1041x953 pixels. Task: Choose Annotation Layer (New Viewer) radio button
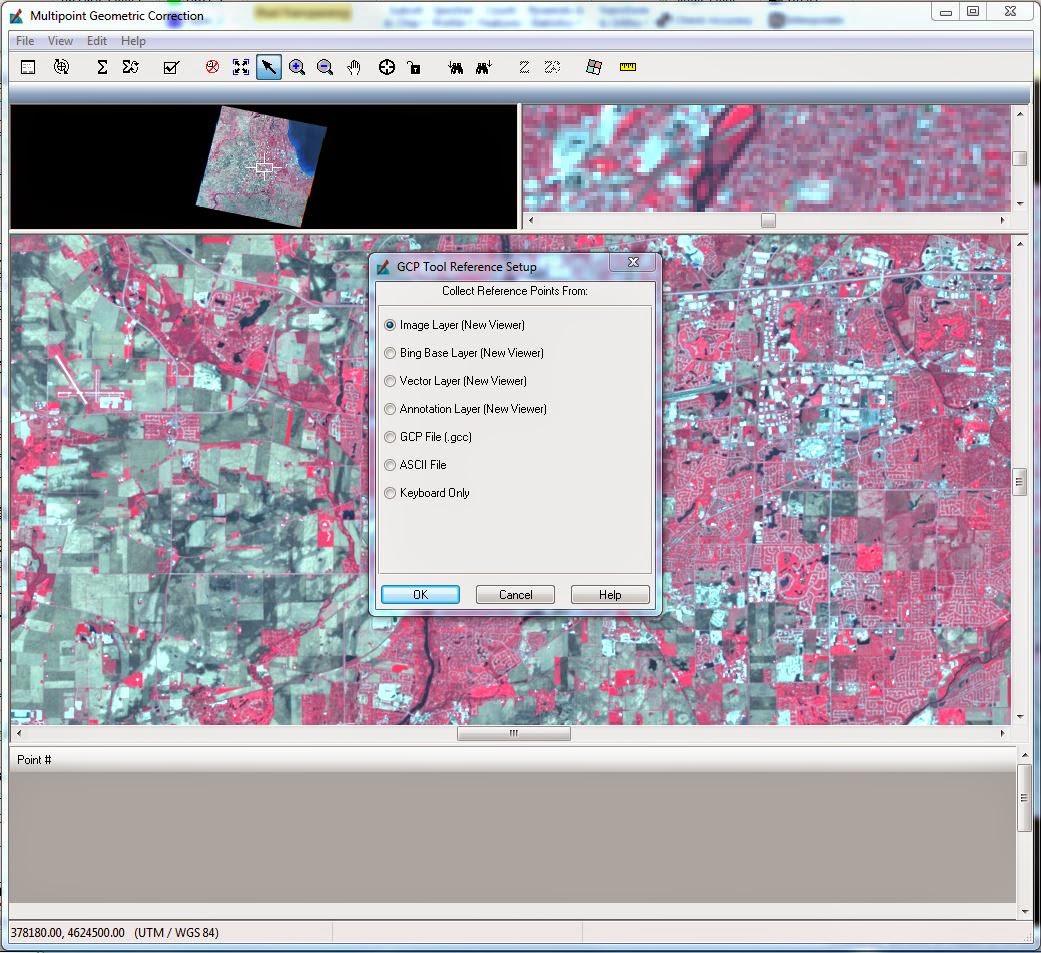point(390,409)
